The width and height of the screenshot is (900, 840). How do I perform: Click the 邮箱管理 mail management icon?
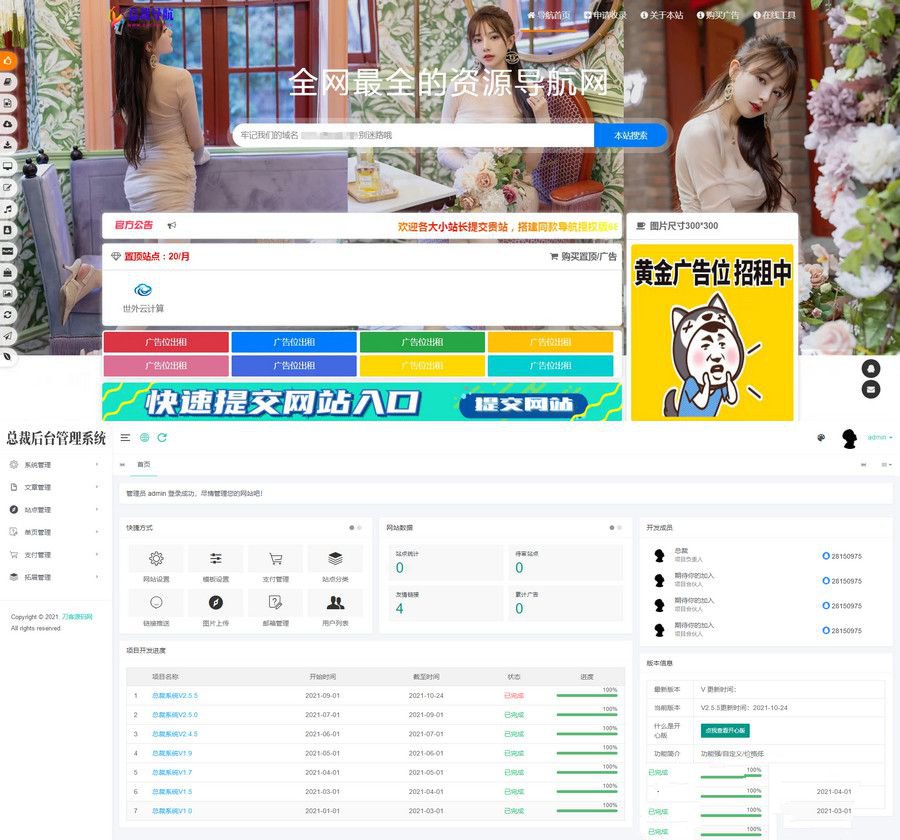(x=273, y=603)
